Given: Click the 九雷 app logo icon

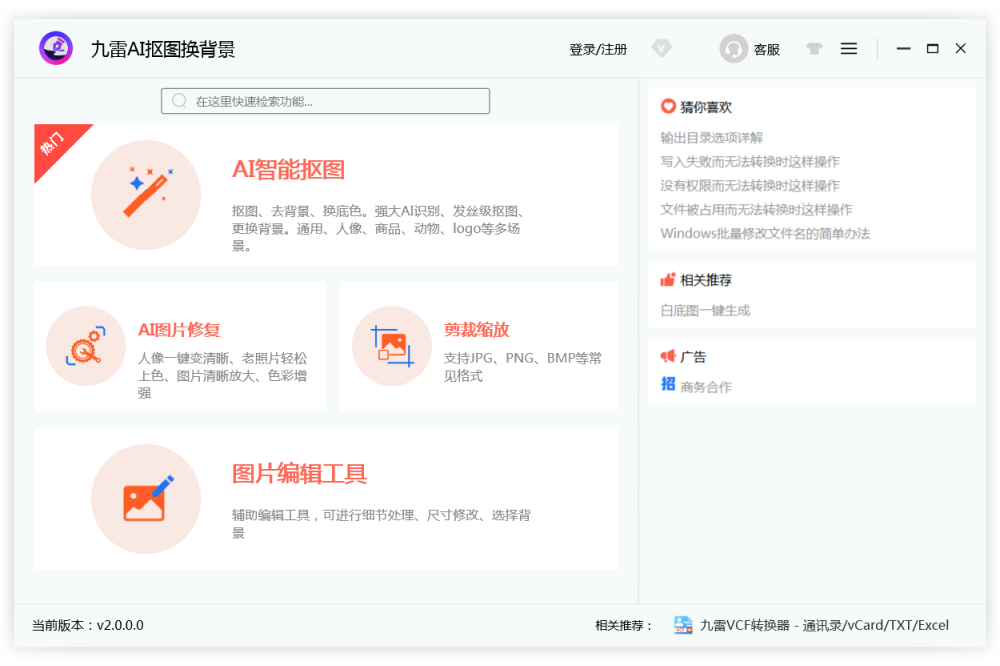Looking at the screenshot, I should point(56,48).
